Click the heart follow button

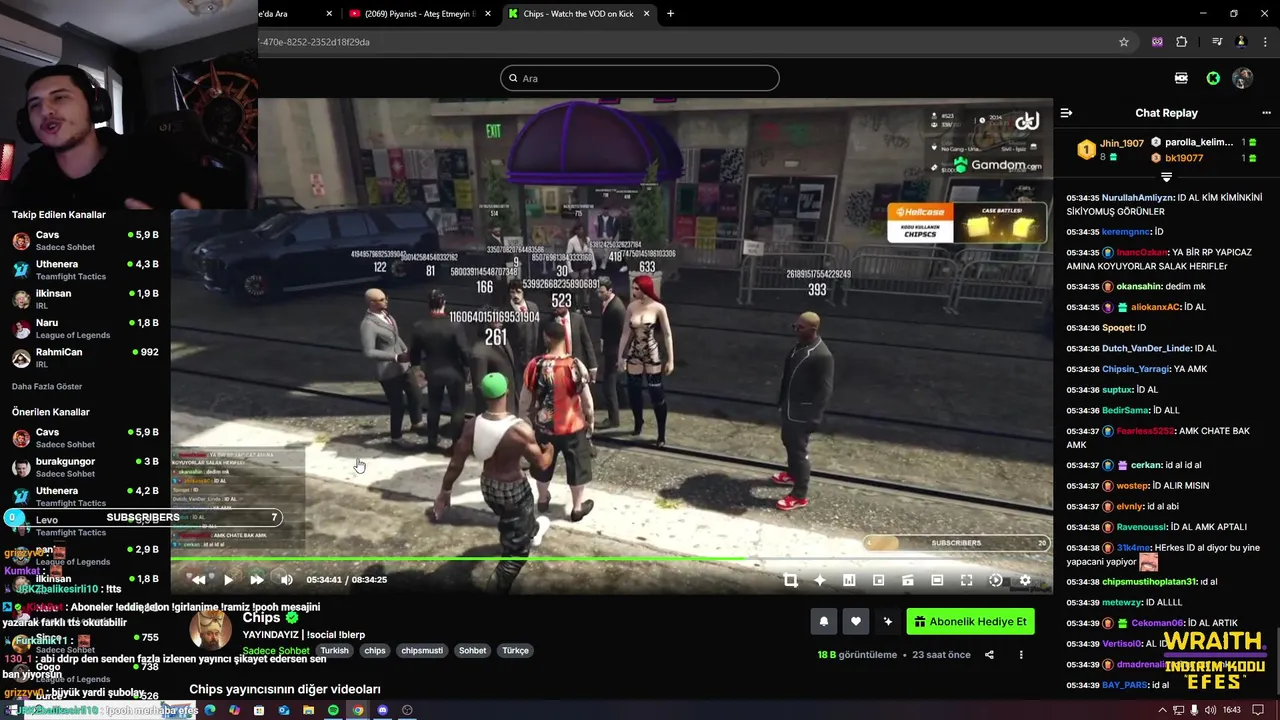coord(855,622)
